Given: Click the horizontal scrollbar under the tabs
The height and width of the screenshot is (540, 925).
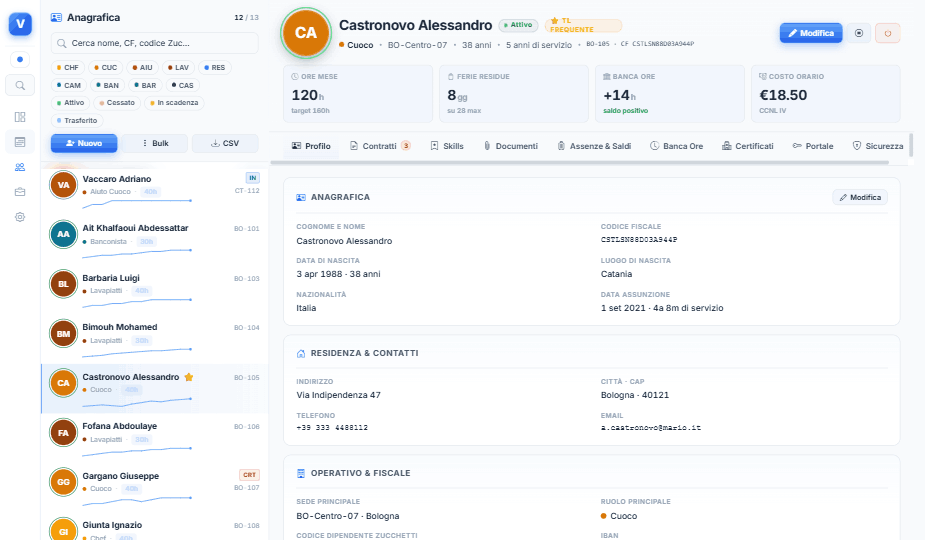Looking at the screenshot, I should point(579,162).
